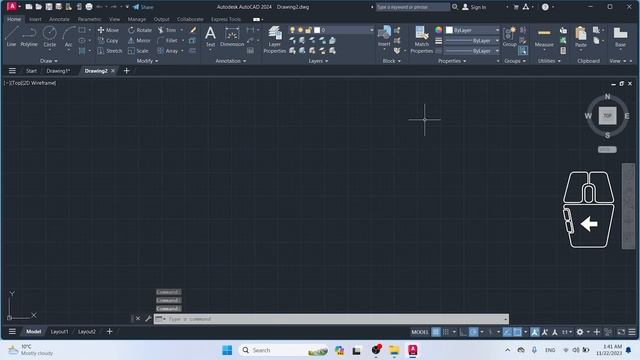Screen dimensions: 640x360
Task: Select the Dimension tool
Action: (x=232, y=36)
